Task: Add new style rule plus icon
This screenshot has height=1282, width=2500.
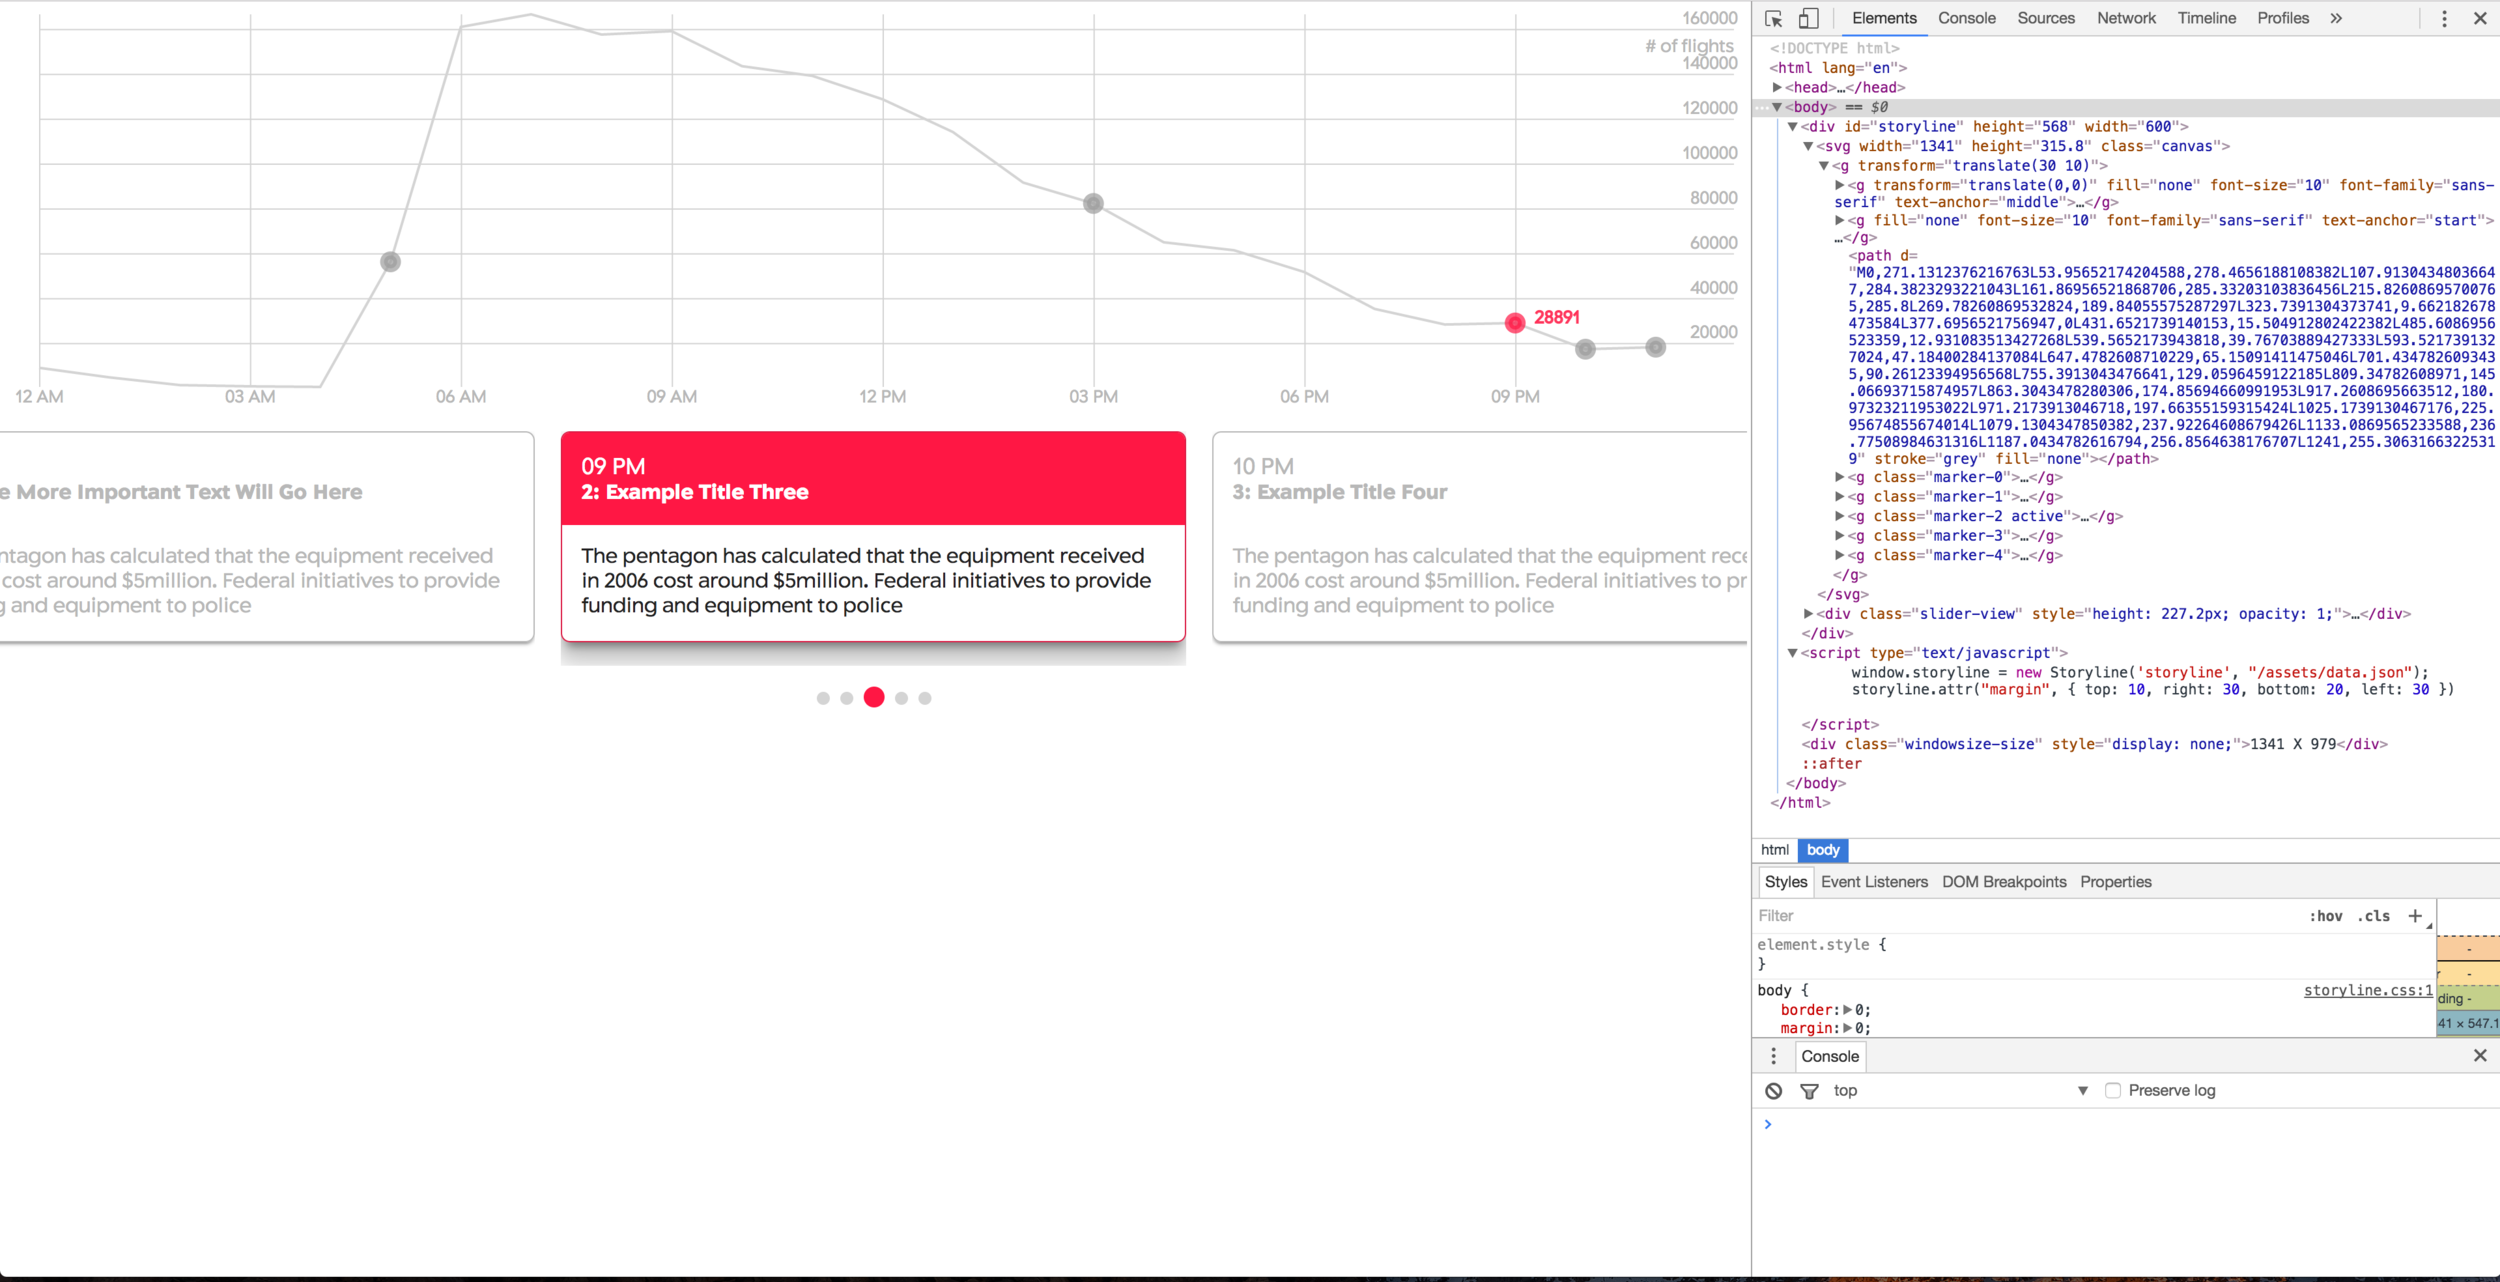Action: 2415,916
